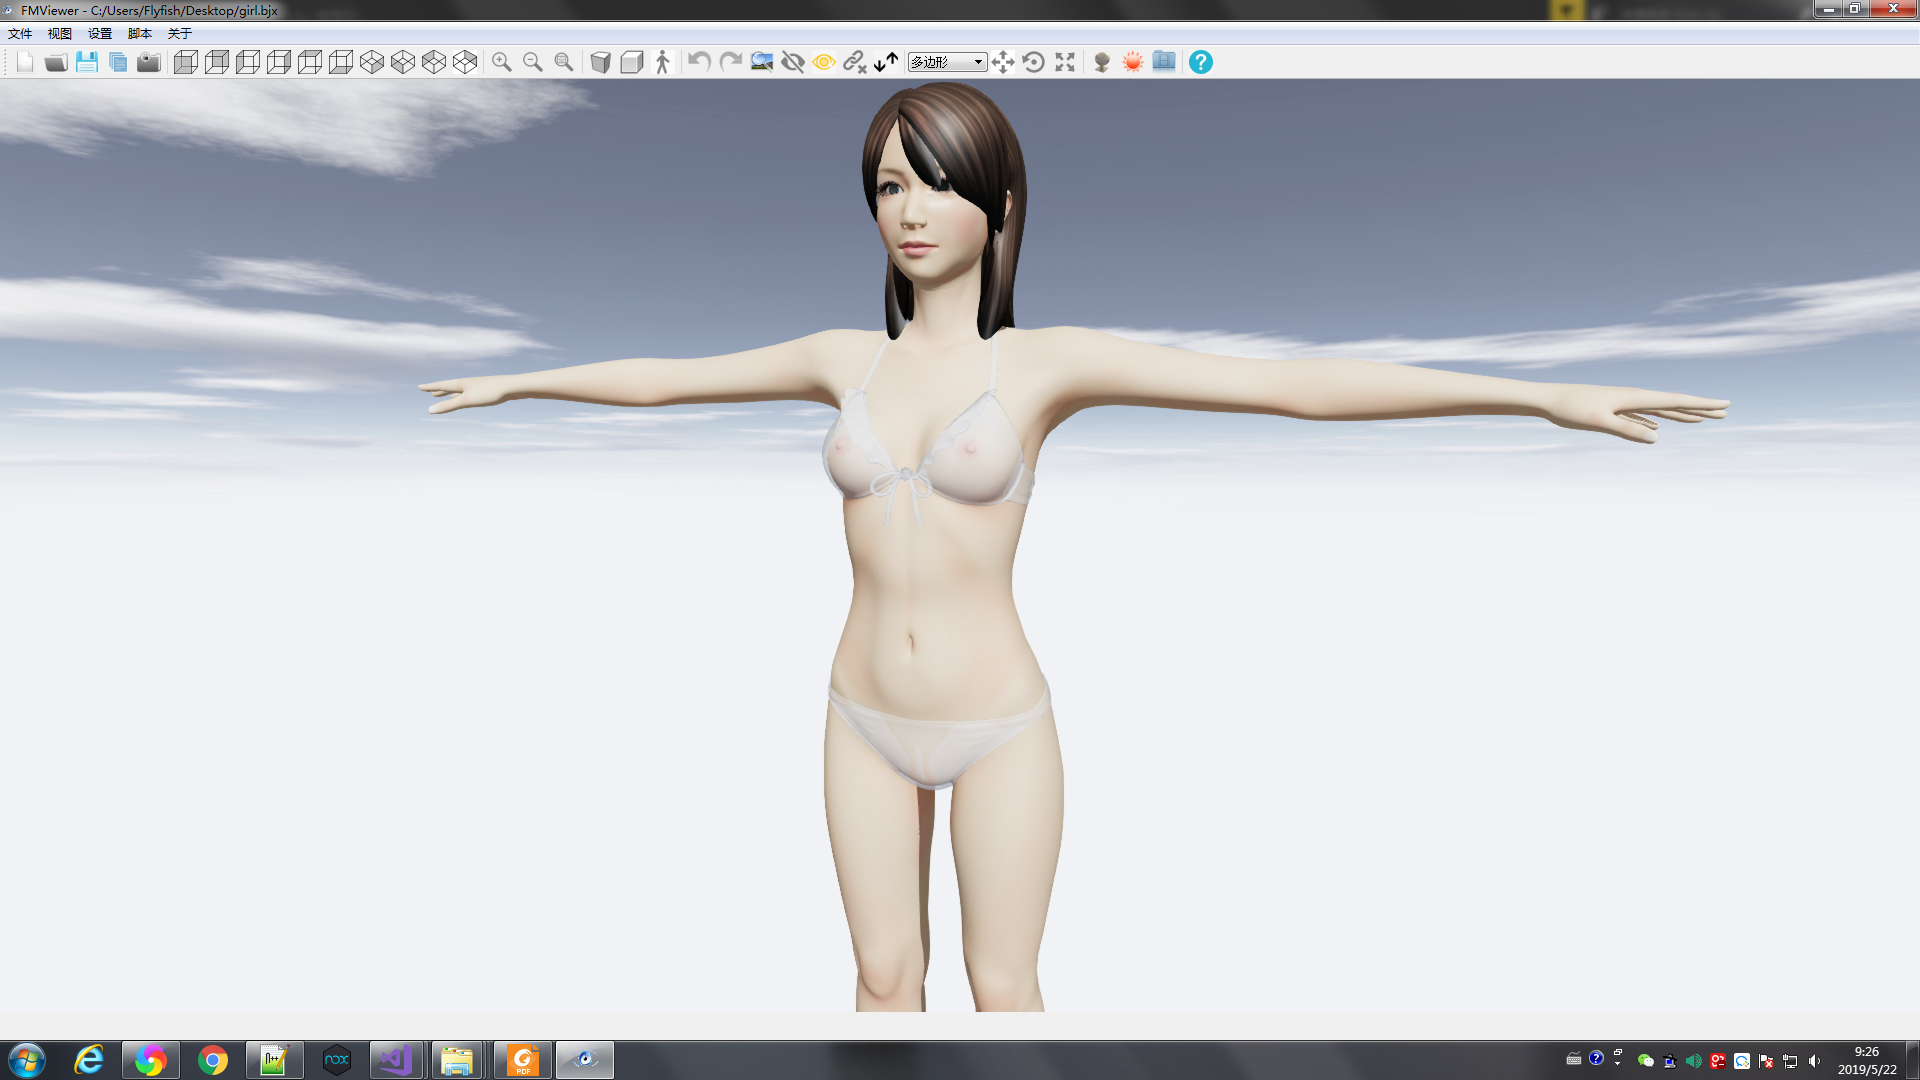Open File Explorer from taskbar
Screen dimensions: 1920x1080
tap(457, 1060)
